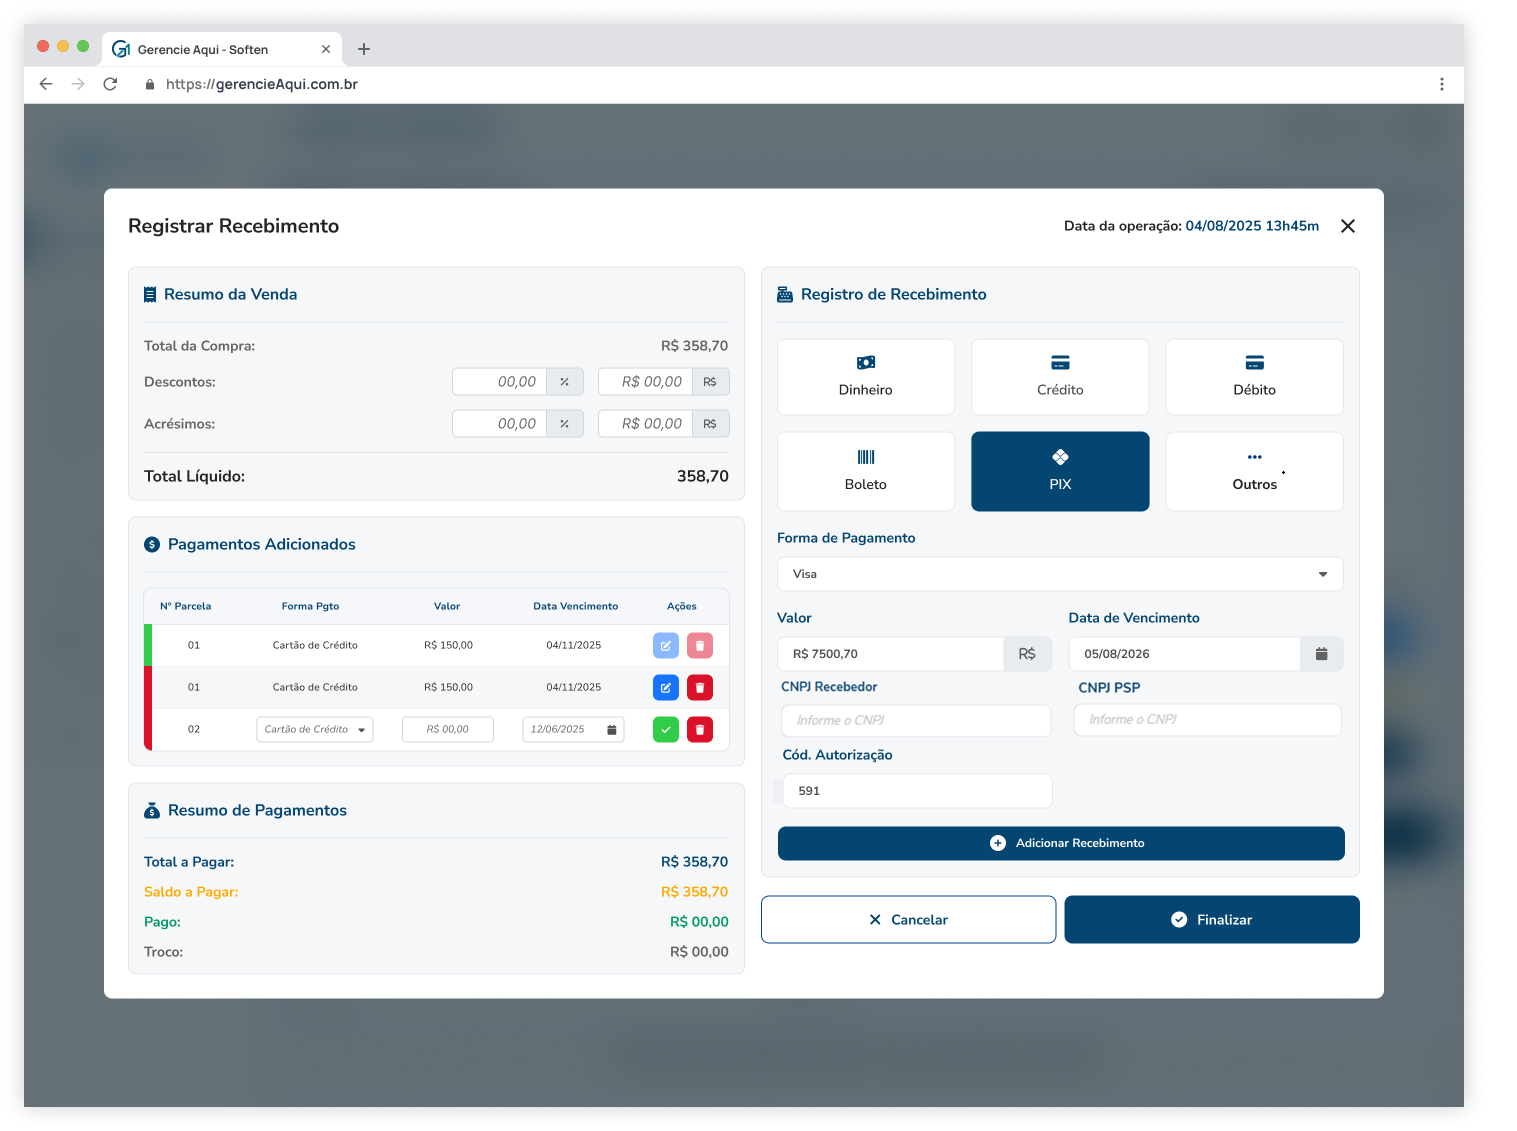Click the browser reload icon
1517x1131 pixels.
(x=110, y=84)
